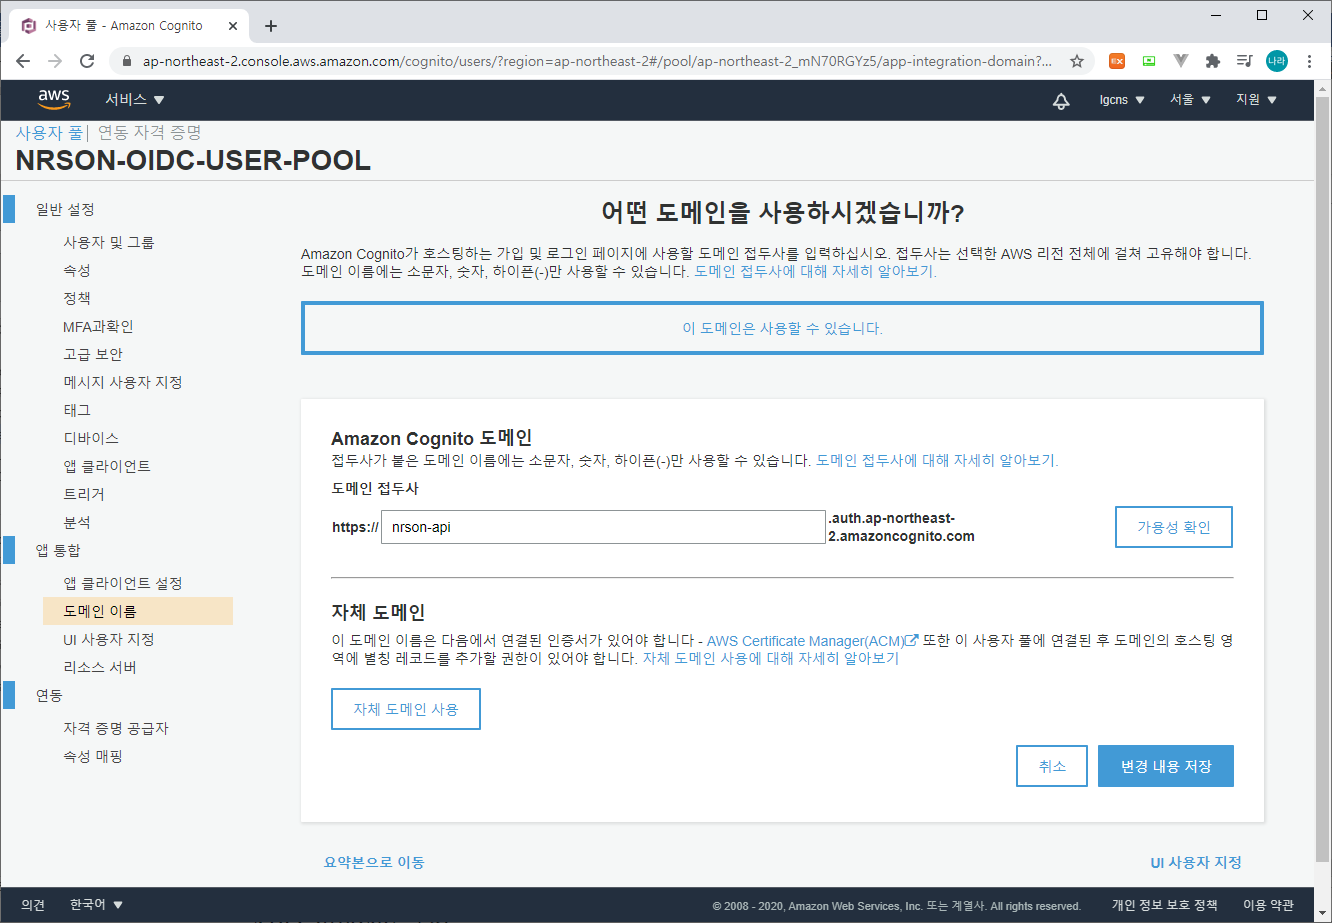Open 리소스 서버 in sidebar
This screenshot has height=923, width=1332.
click(x=100, y=667)
